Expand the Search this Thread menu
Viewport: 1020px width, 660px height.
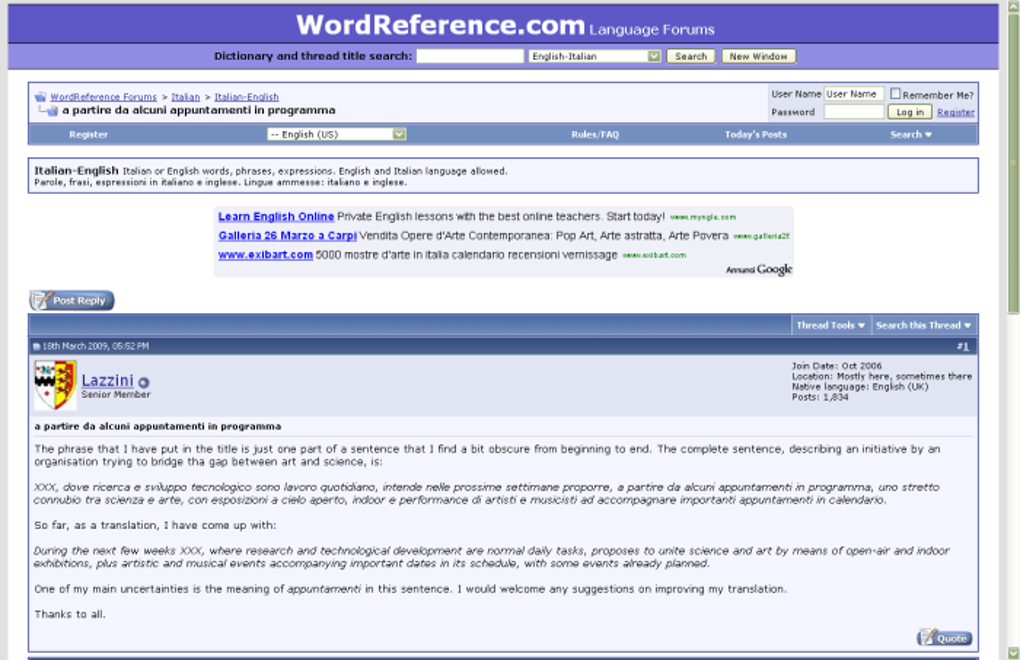pyautogui.click(x=924, y=325)
